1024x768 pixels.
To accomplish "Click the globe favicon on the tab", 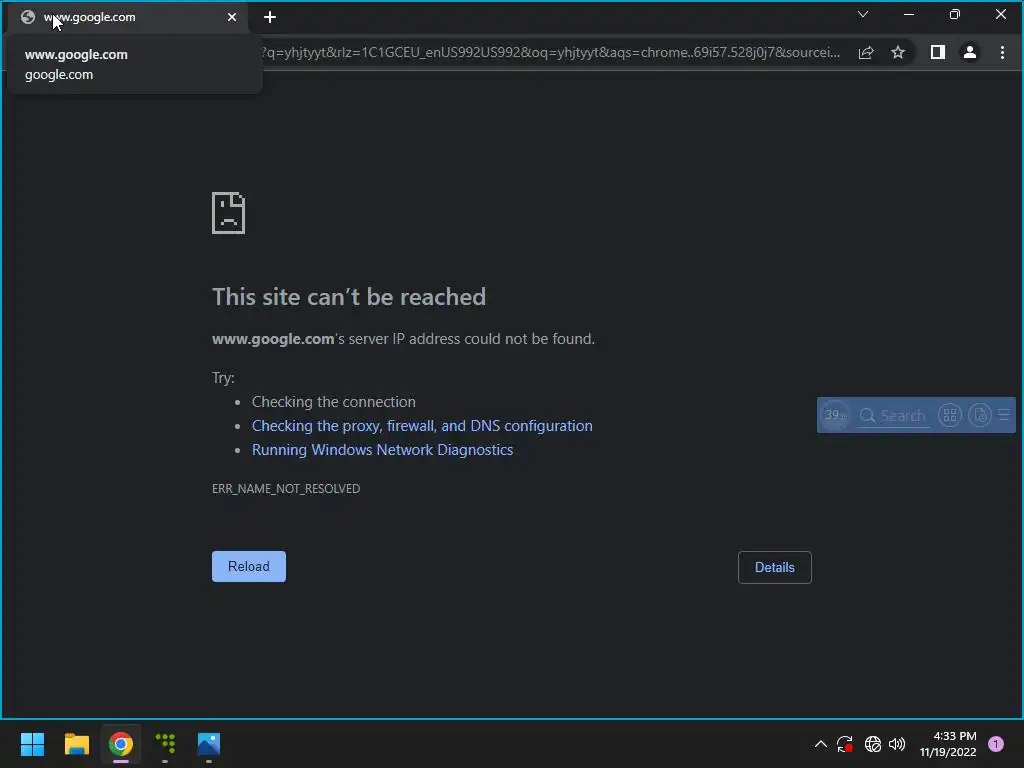I will point(27,17).
